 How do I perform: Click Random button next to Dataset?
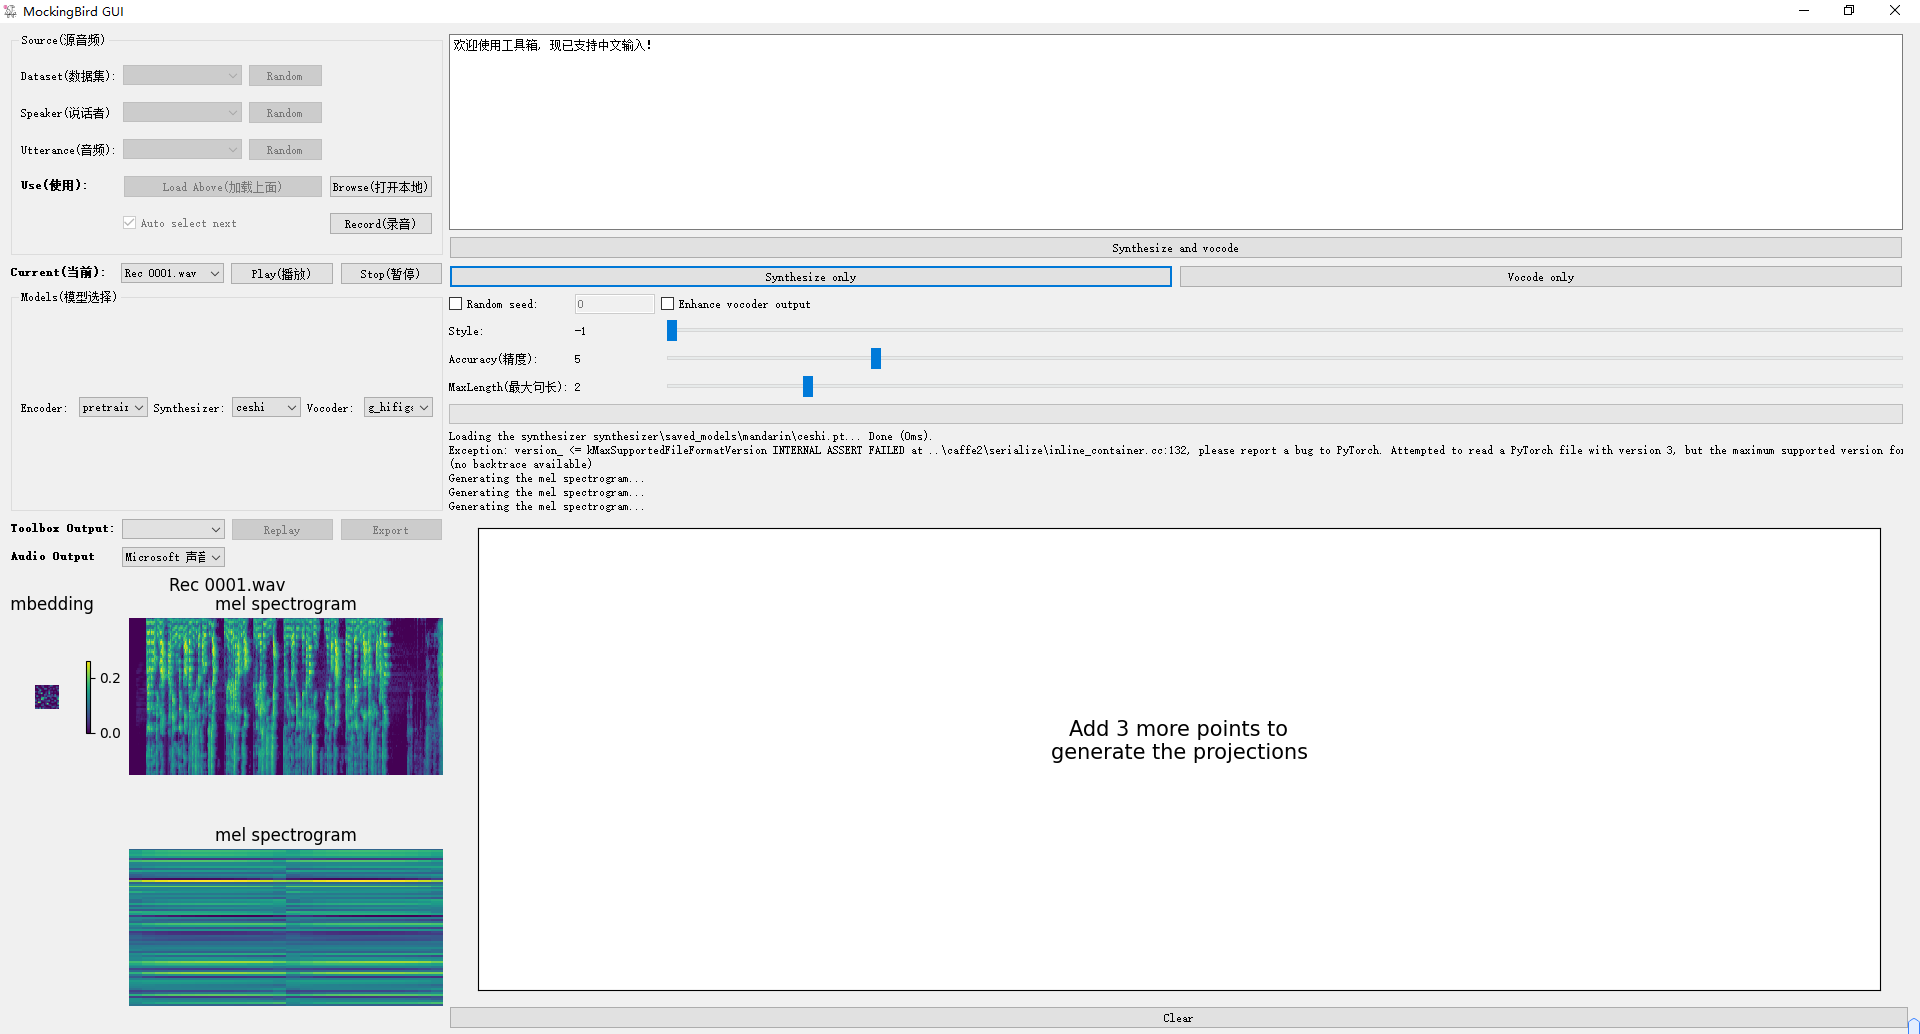click(x=285, y=76)
